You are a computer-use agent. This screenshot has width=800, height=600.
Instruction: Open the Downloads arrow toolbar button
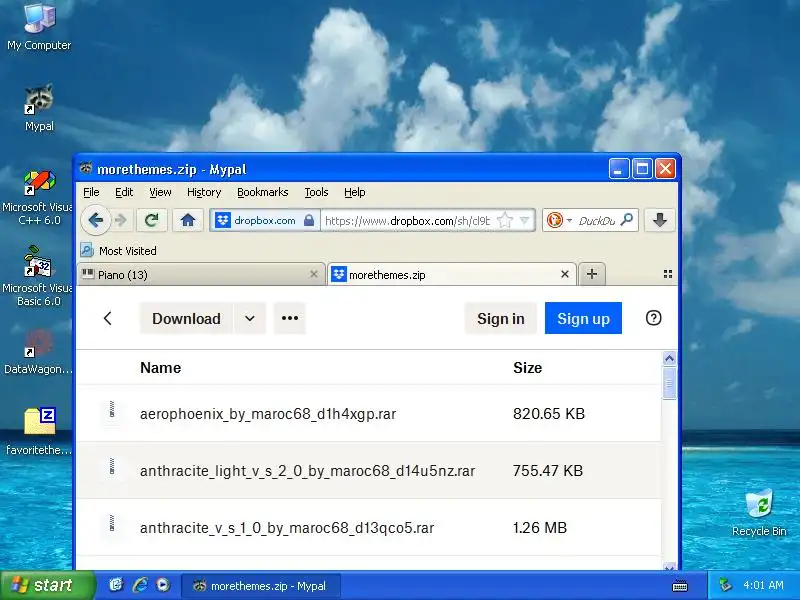pyautogui.click(x=660, y=220)
